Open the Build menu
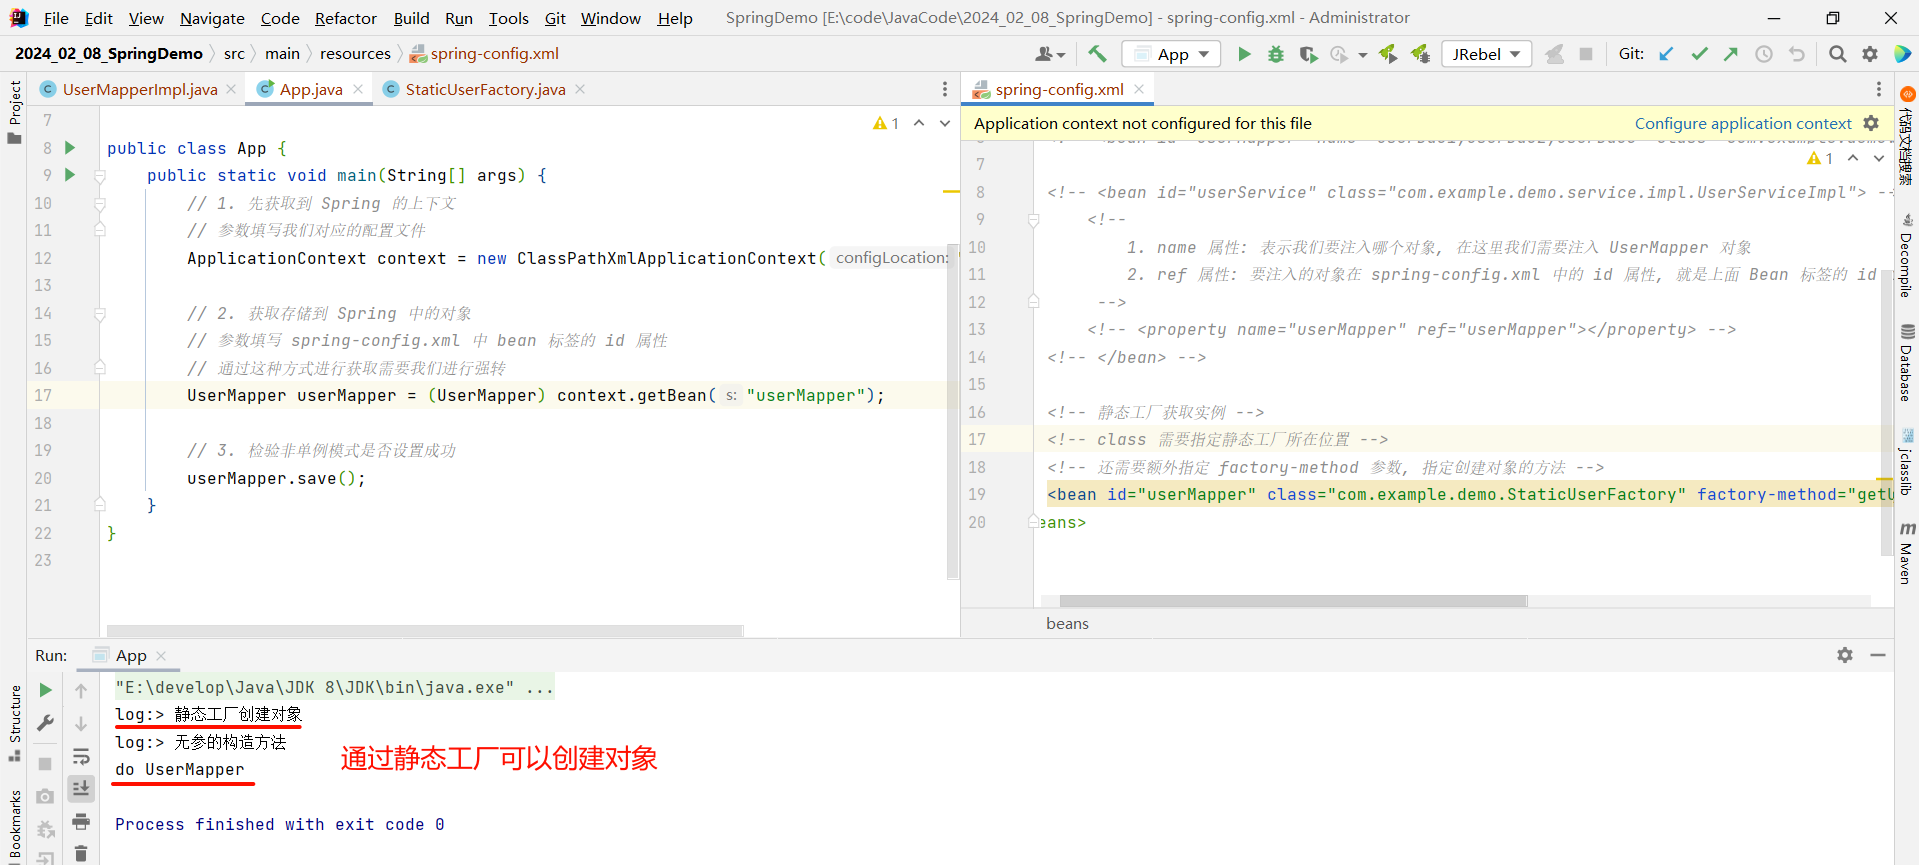 411,18
